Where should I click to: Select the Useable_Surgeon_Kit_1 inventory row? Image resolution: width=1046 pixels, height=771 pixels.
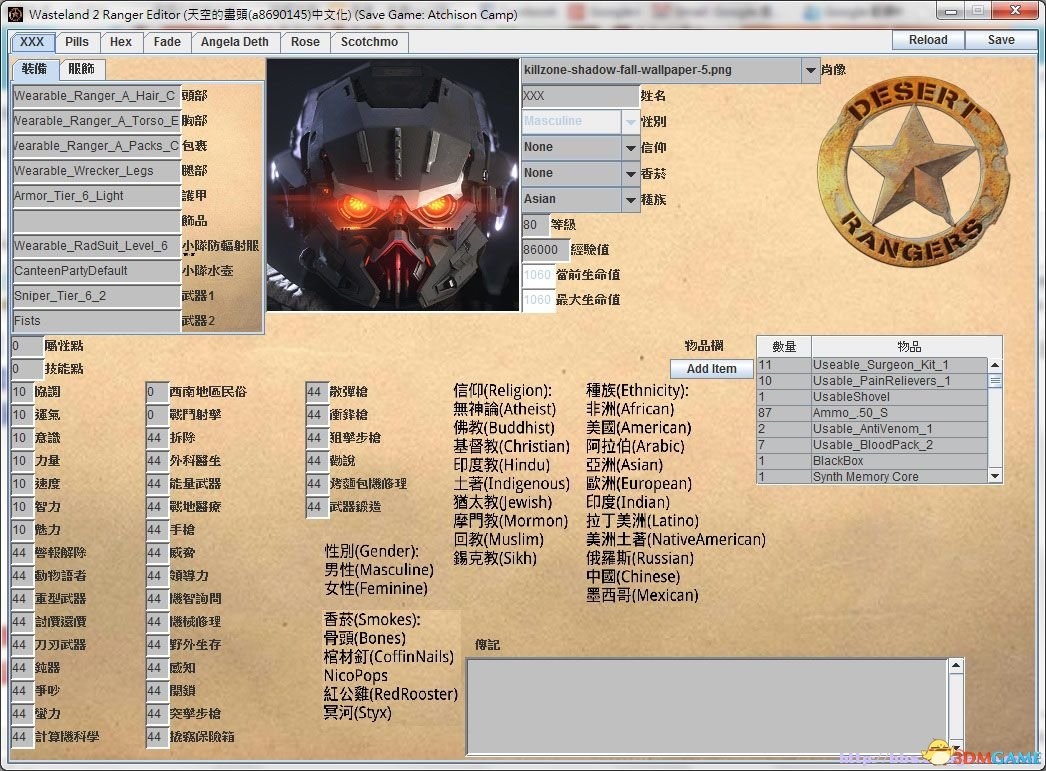873,365
